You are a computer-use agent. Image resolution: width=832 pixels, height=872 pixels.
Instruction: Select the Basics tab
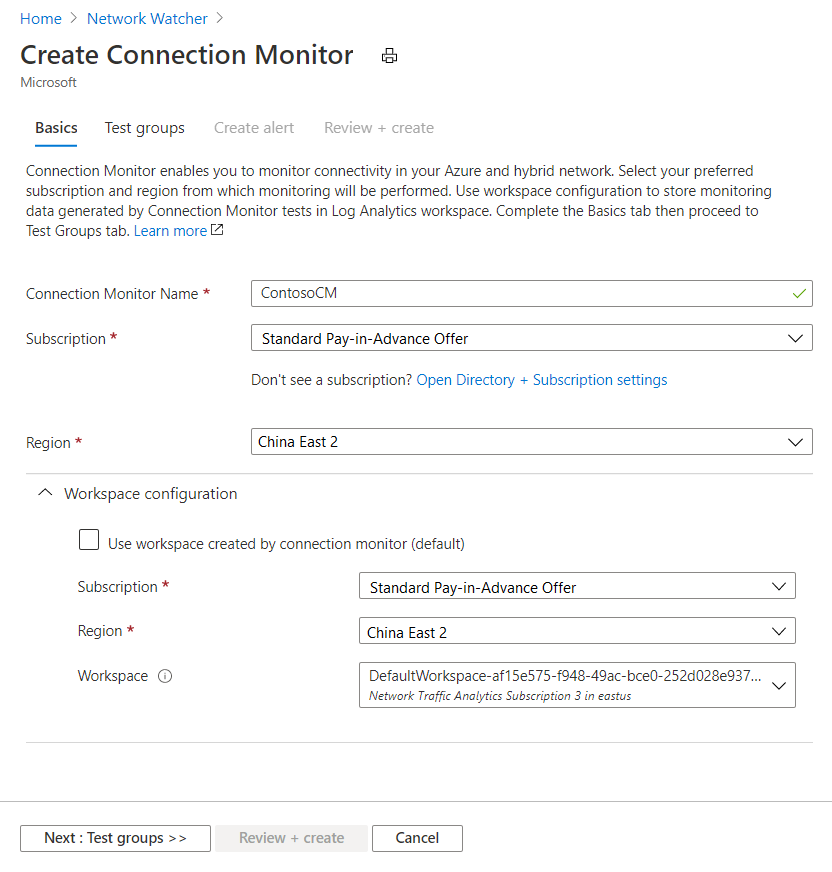click(56, 128)
